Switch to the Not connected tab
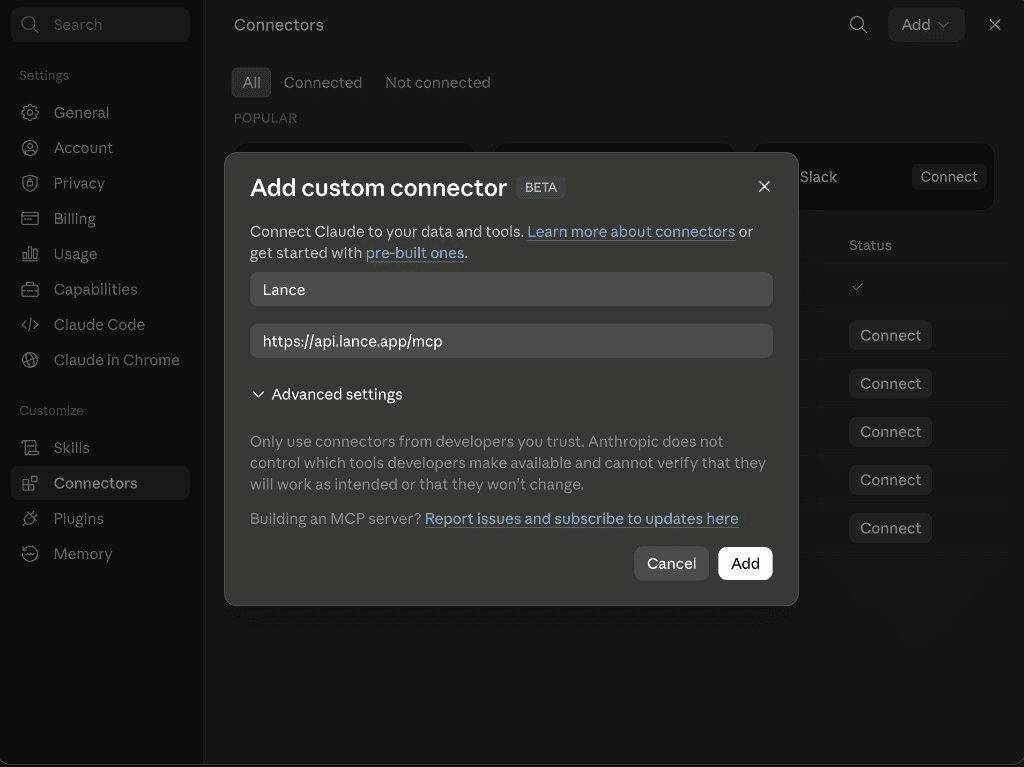The width and height of the screenshot is (1024, 767). [x=438, y=82]
